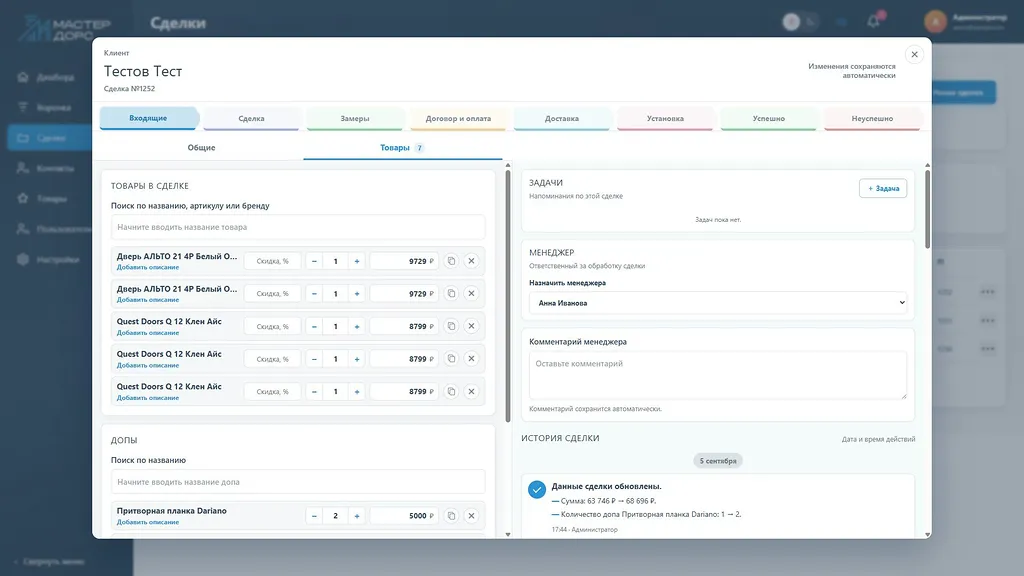Click the Задач пока нет text
The height and width of the screenshot is (576, 1024).
pos(718,219)
